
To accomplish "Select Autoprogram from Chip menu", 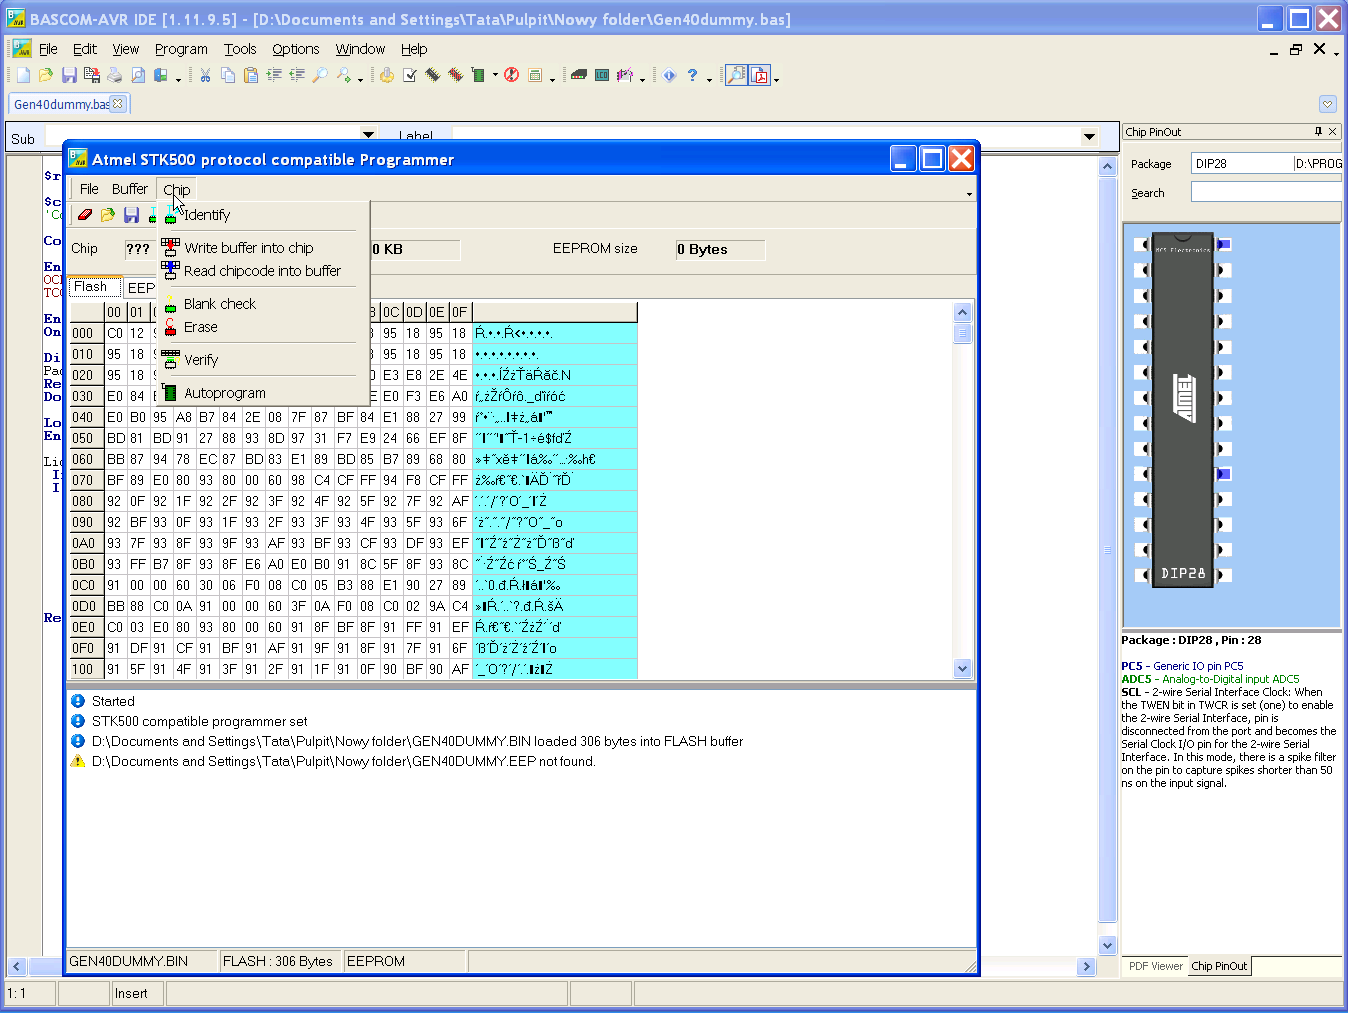I will pos(224,393).
